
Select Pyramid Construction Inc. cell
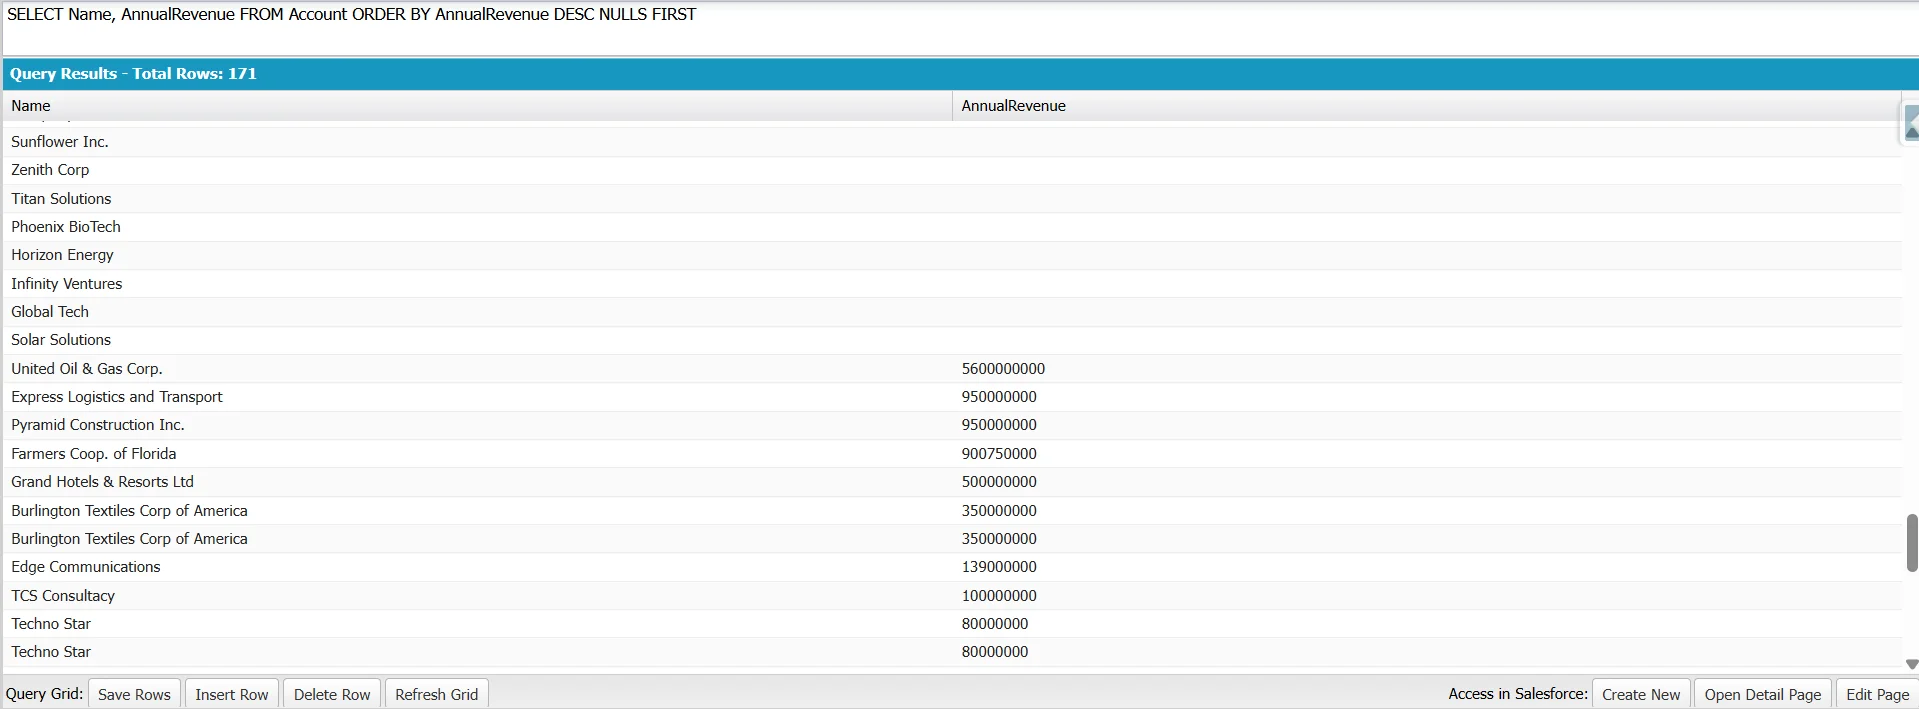click(477, 425)
